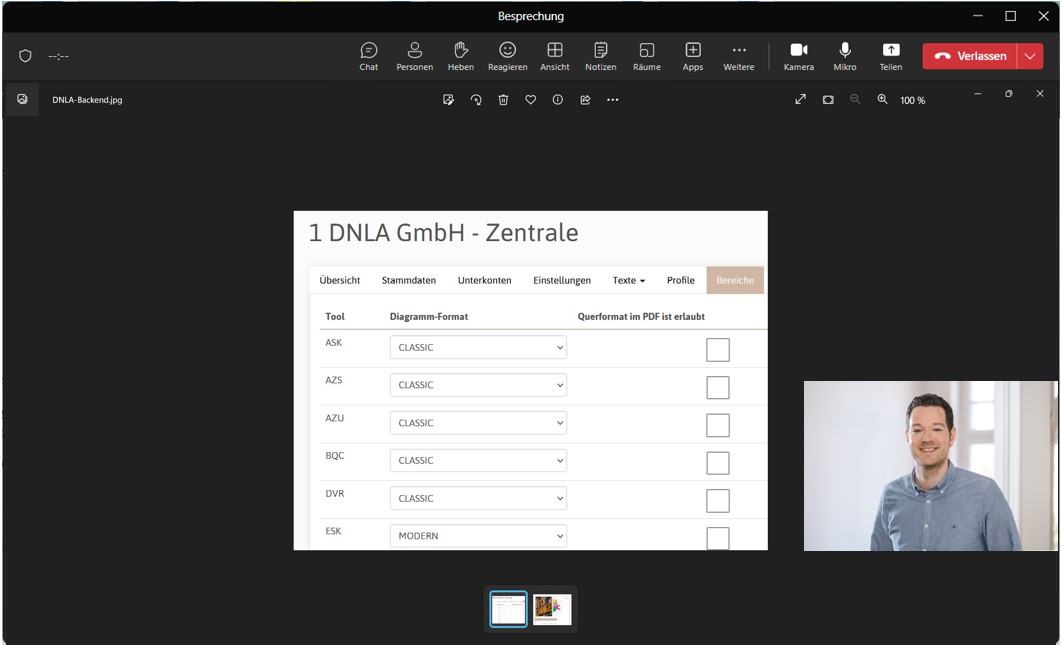Check Querformat checkbox for ASK
1062x645 pixels.
[x=718, y=350]
